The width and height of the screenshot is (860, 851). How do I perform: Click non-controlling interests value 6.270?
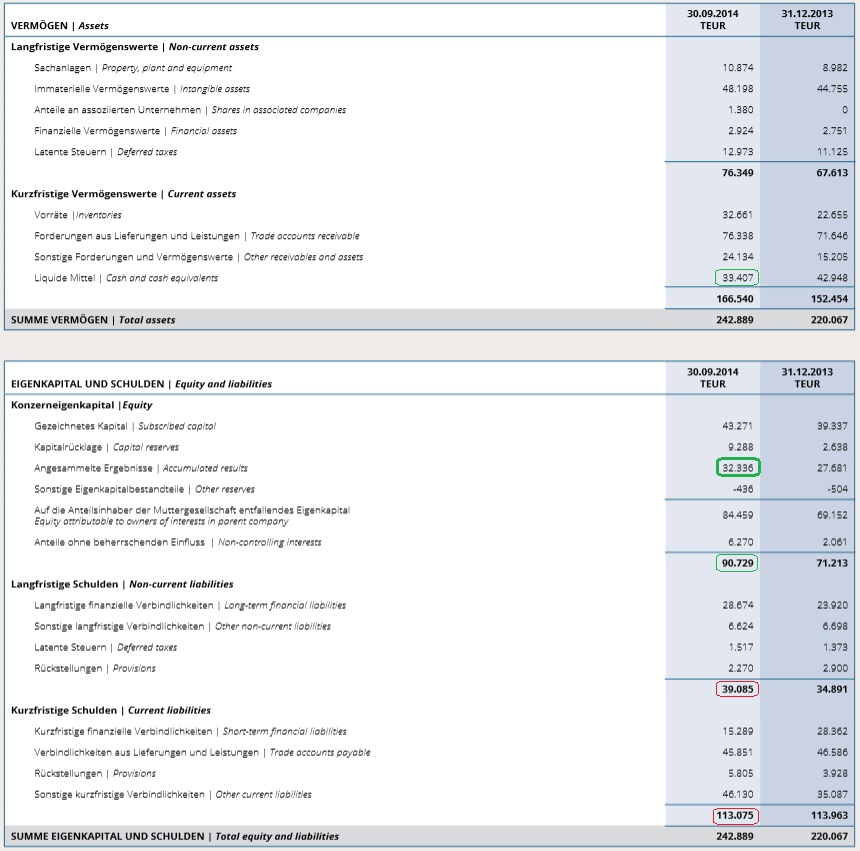740,542
